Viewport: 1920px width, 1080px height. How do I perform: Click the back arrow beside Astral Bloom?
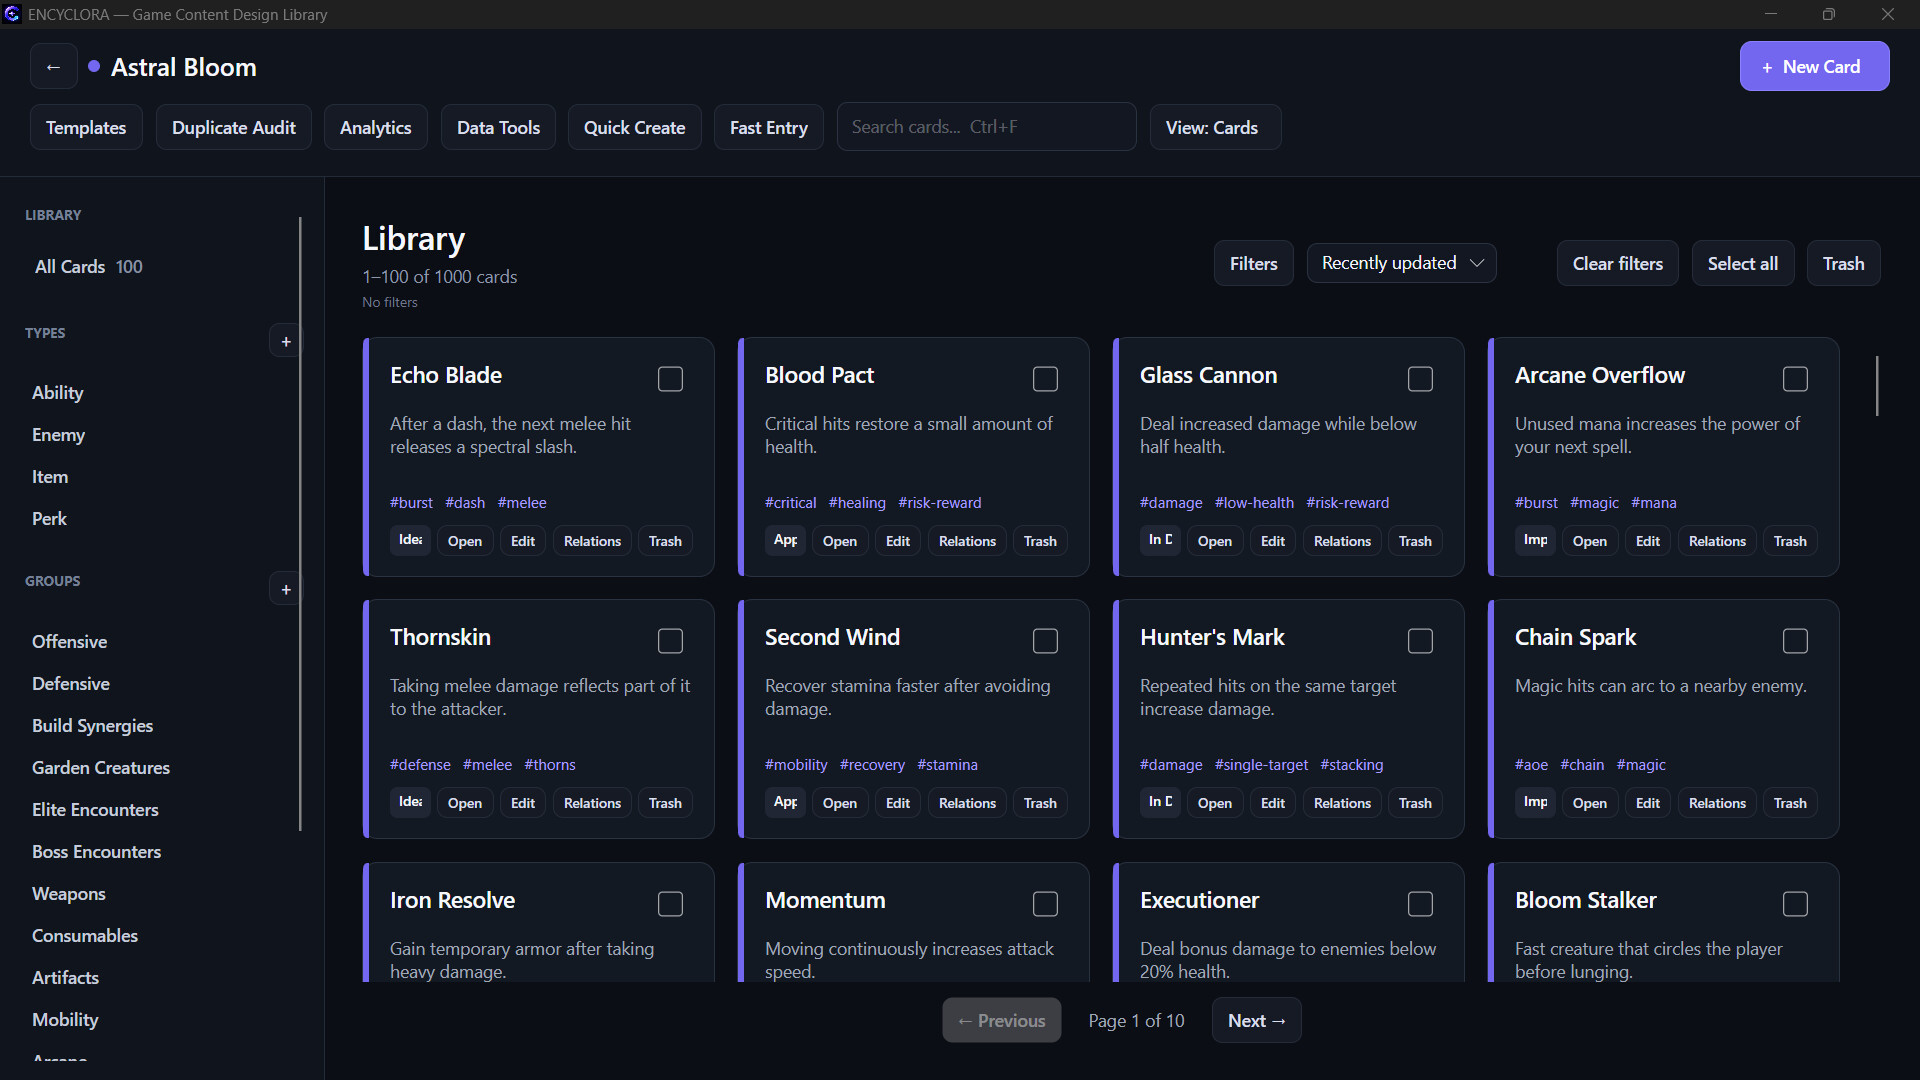(54, 67)
